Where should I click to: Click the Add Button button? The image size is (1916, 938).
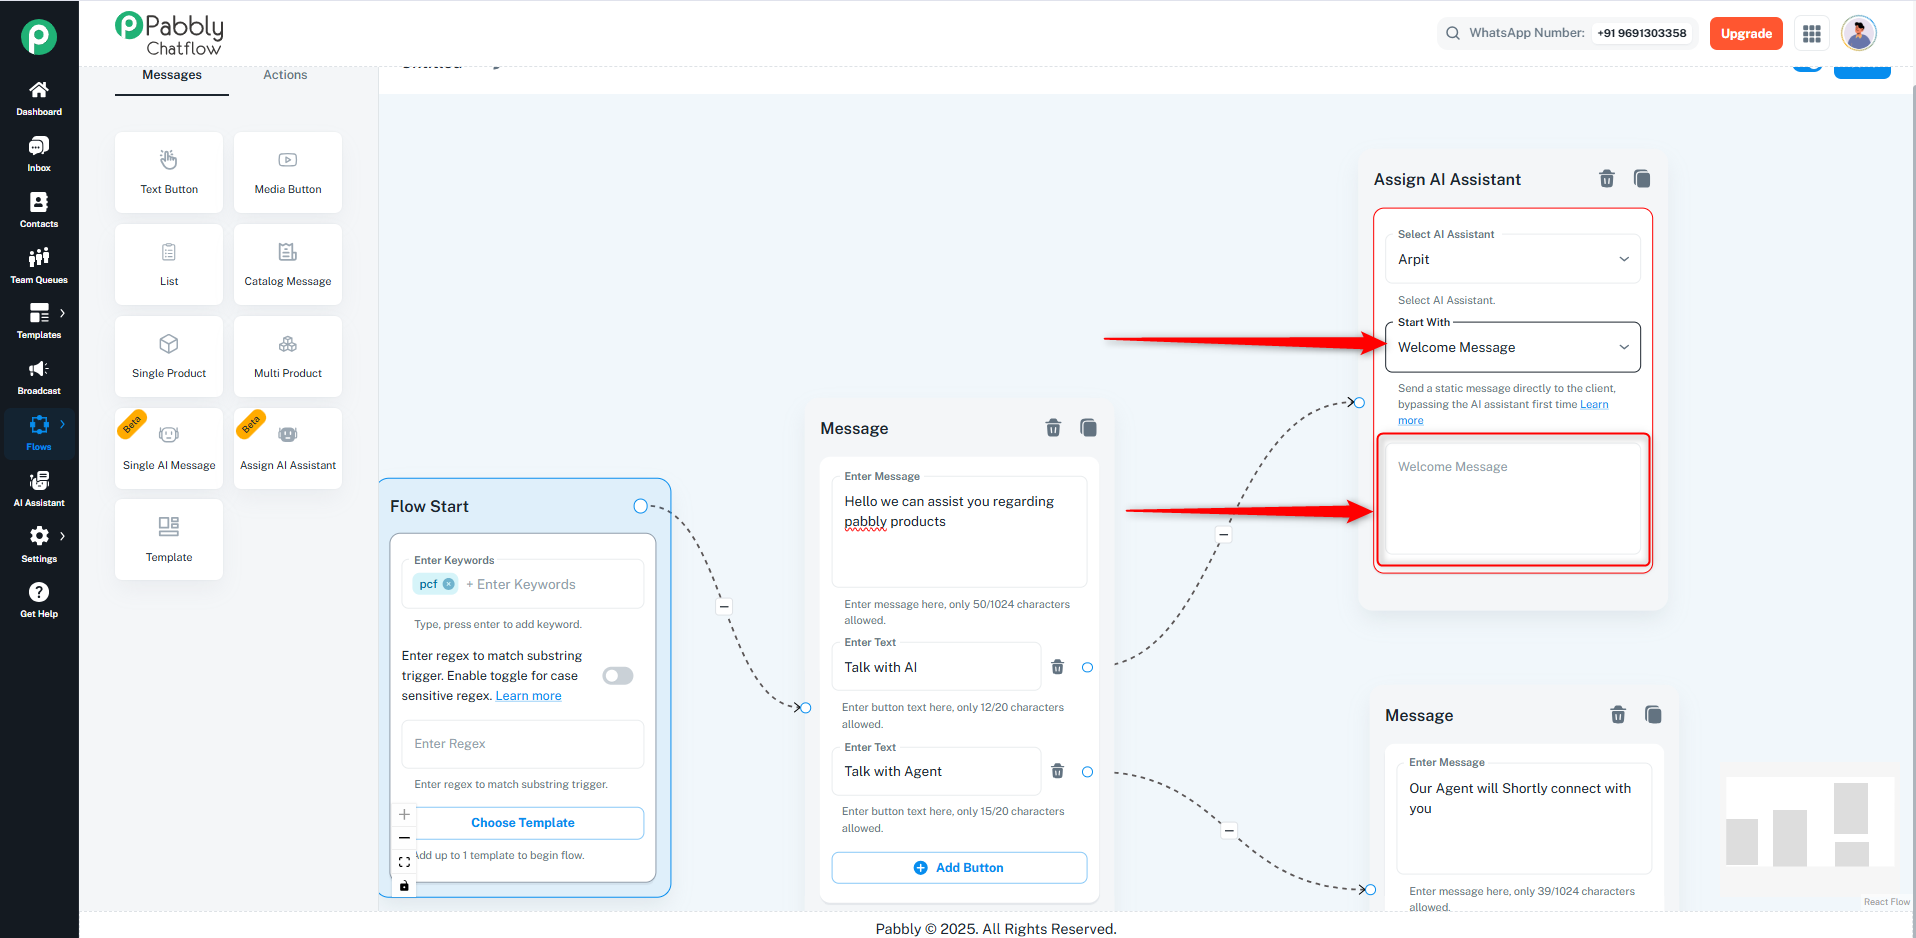[x=959, y=868]
